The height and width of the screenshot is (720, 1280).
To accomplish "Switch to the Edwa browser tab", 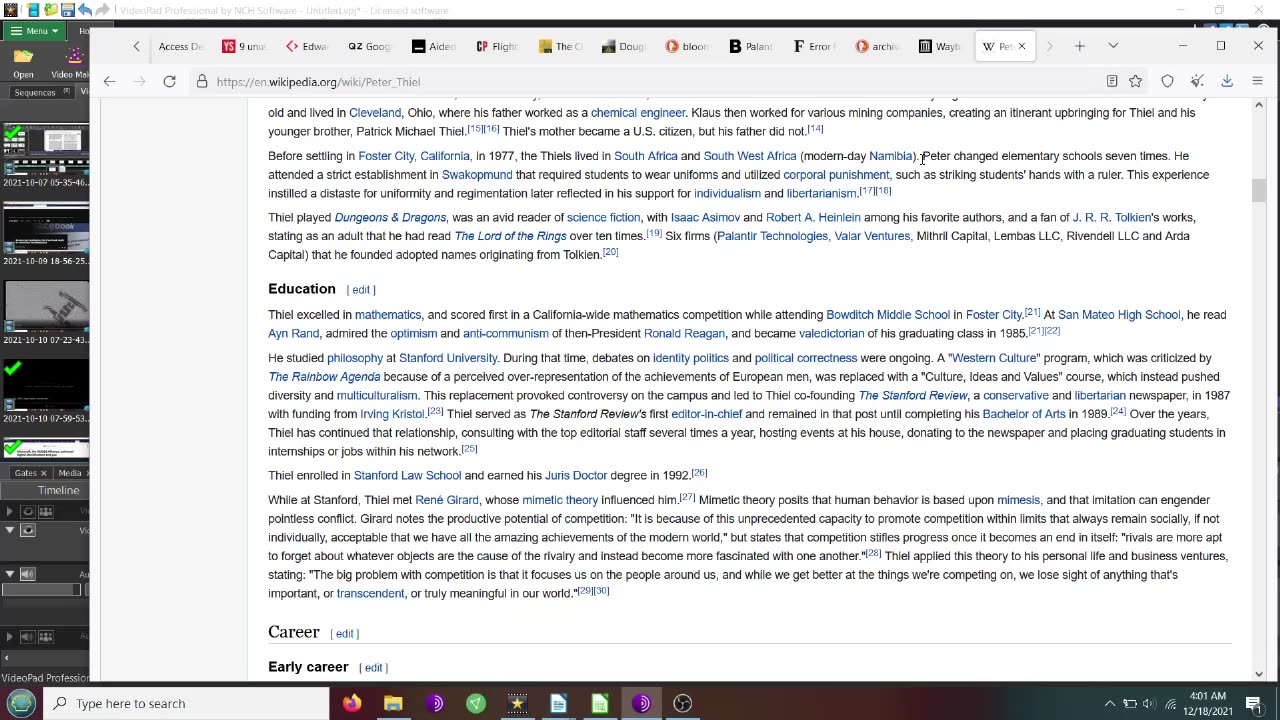I will [x=307, y=46].
